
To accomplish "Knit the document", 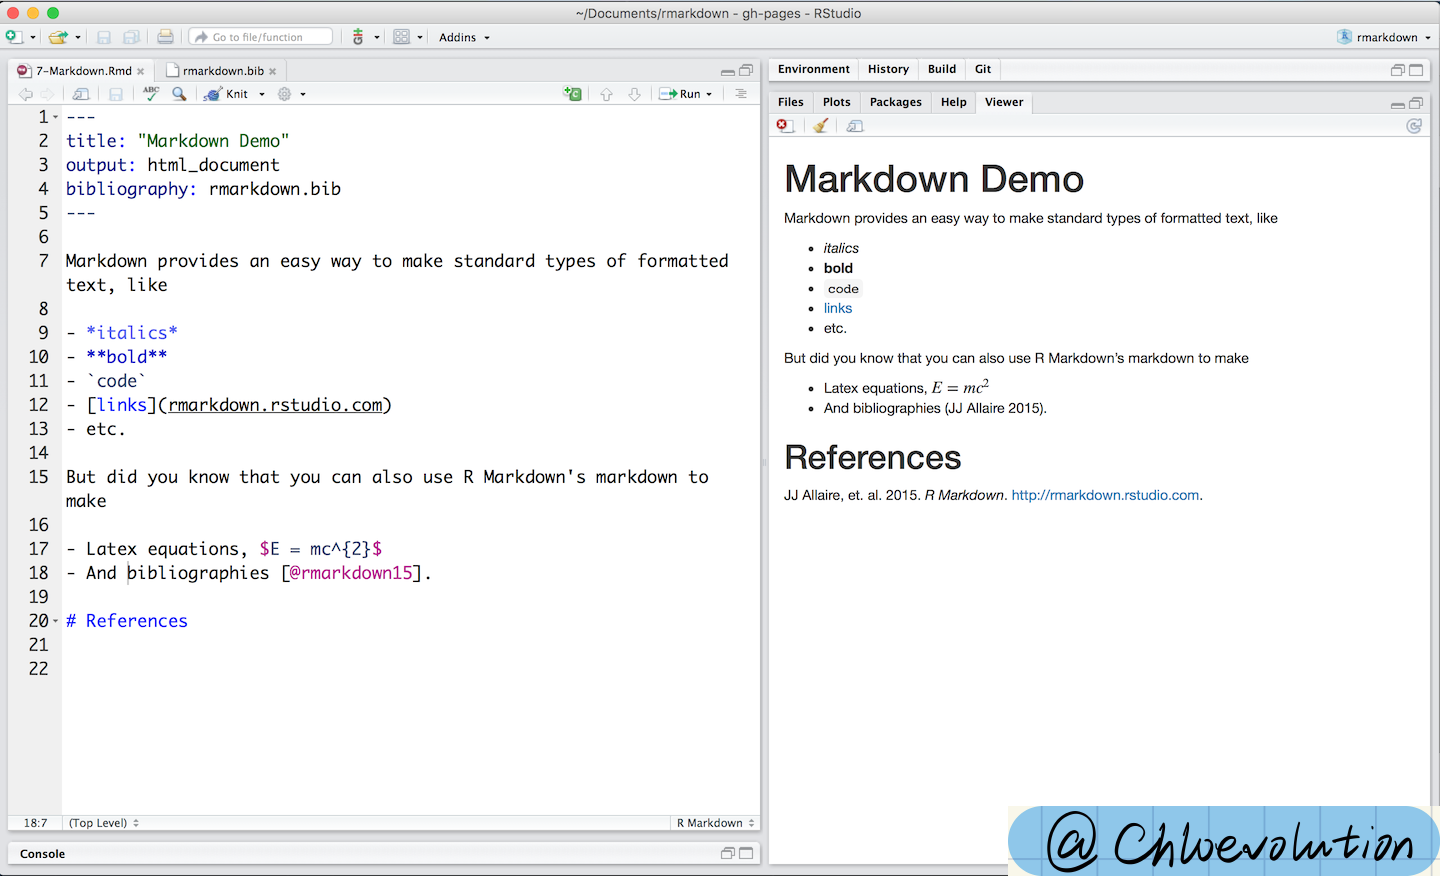I will pyautogui.click(x=227, y=94).
